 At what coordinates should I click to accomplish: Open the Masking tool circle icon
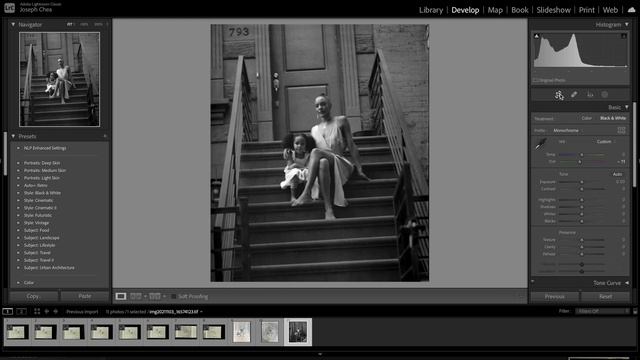point(604,95)
